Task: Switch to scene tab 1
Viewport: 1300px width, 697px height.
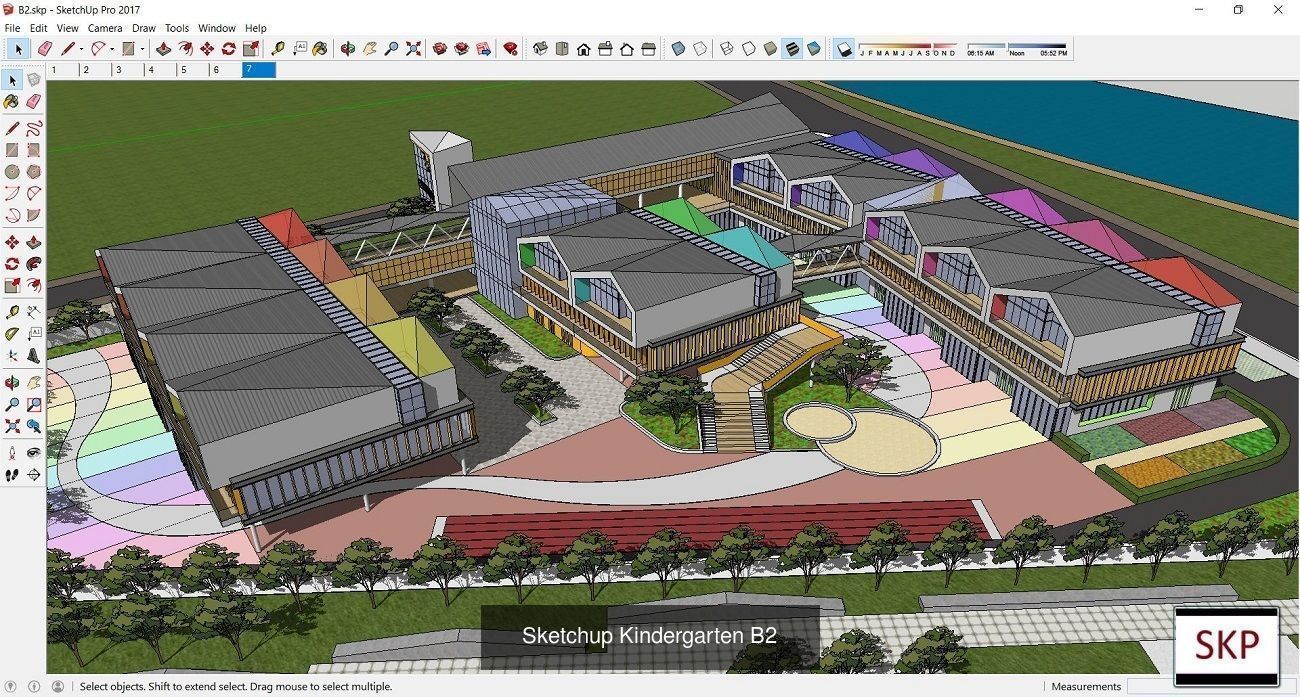Action: (63, 70)
